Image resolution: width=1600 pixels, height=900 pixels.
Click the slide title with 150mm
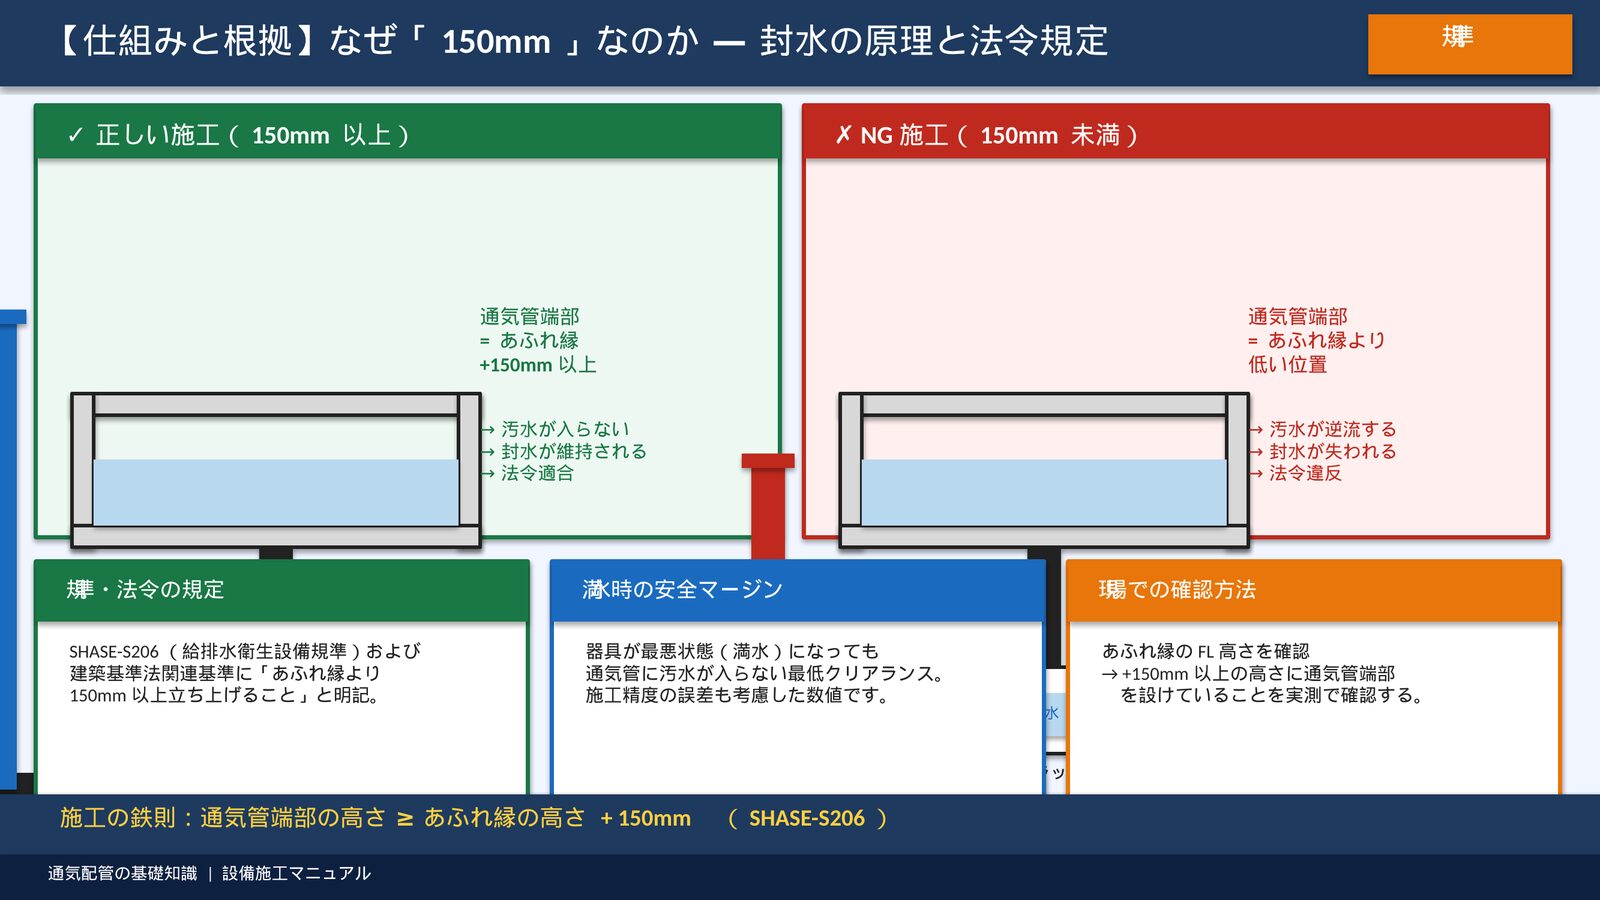pyautogui.click(x=582, y=42)
